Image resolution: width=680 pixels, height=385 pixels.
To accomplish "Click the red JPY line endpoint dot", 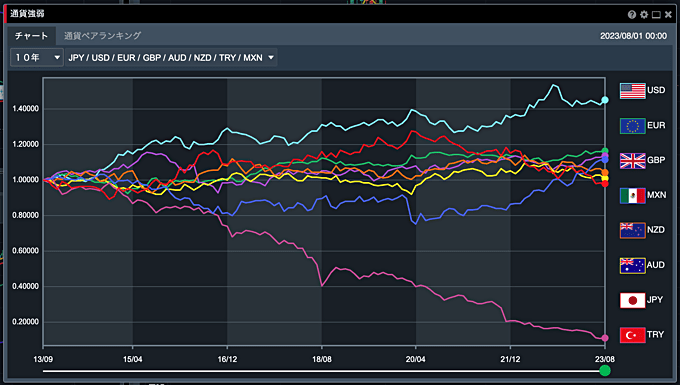I will tap(605, 184).
